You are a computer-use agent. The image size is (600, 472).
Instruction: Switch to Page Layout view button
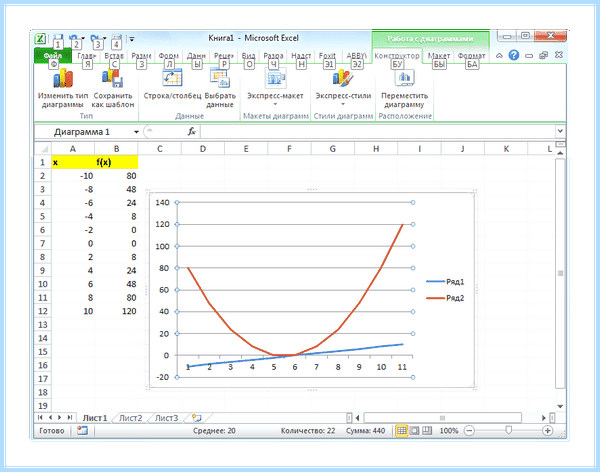coord(414,431)
